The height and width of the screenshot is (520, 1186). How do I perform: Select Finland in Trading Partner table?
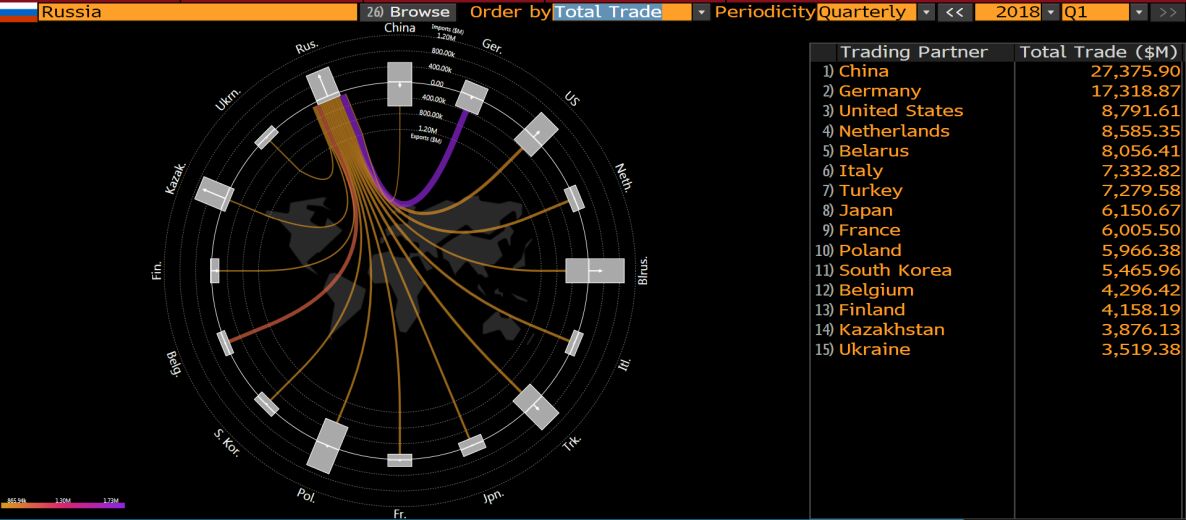pos(871,310)
